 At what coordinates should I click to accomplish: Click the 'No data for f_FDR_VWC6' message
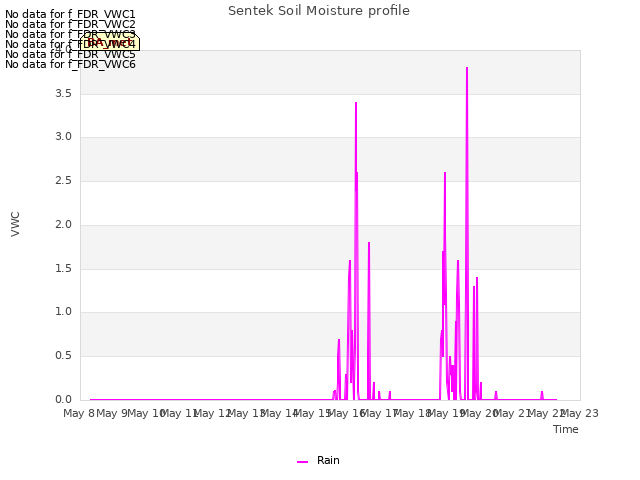pyautogui.click(x=70, y=64)
